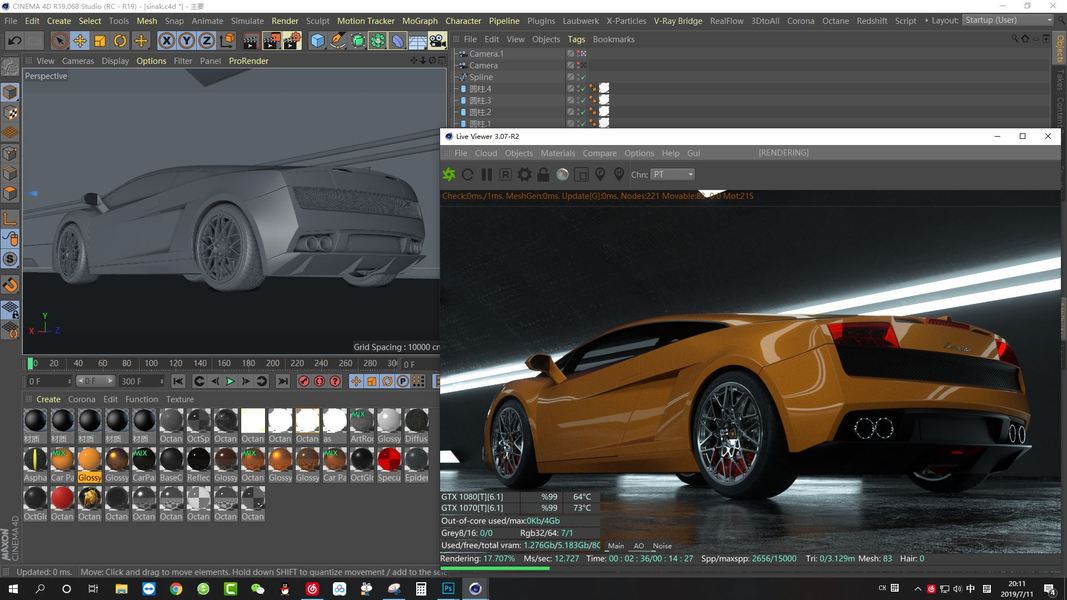1067x600 pixels.
Task: Toggle the Autokeying button
Action: [319, 382]
